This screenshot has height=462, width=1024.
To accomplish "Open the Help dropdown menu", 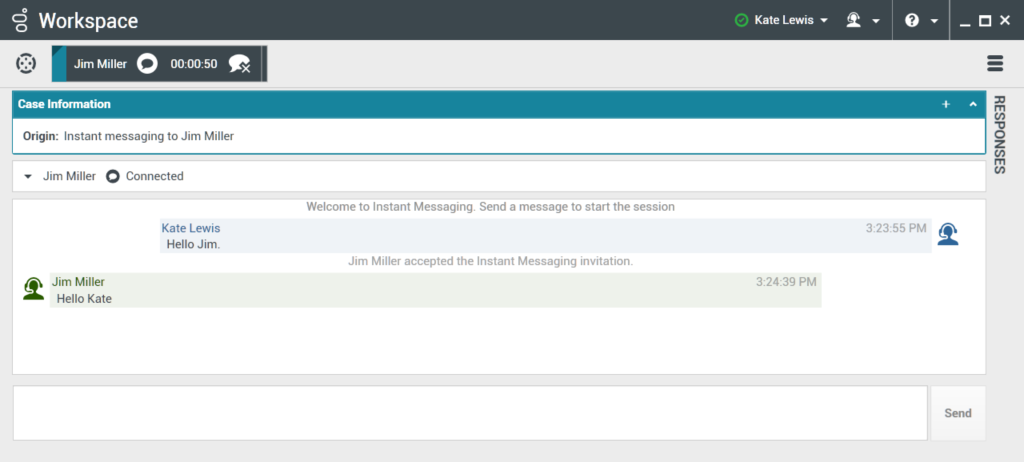I will (921, 20).
